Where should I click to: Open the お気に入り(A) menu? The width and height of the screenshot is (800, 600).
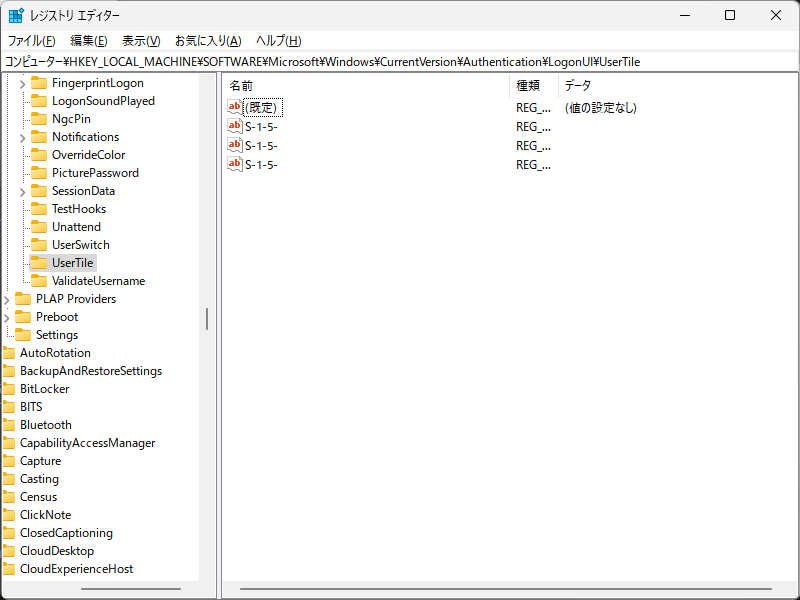point(208,41)
